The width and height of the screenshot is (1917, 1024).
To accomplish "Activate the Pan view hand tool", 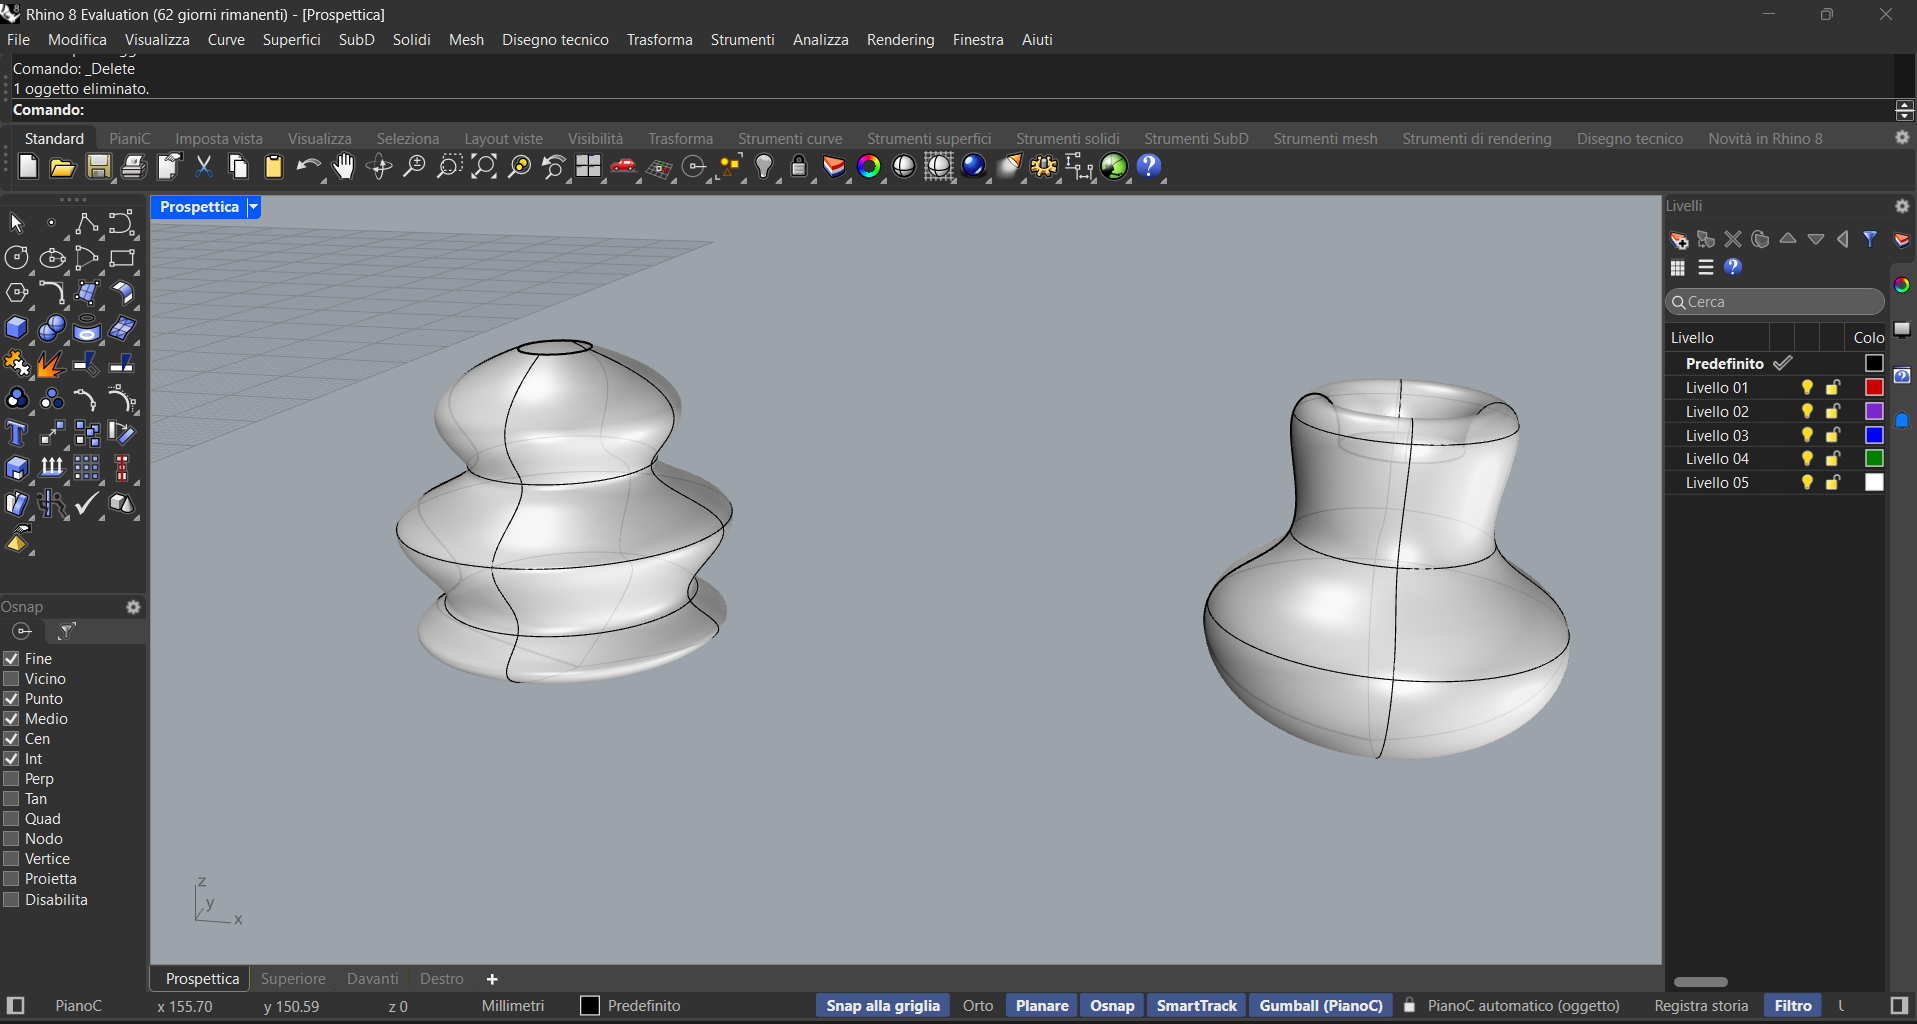I will (x=344, y=167).
